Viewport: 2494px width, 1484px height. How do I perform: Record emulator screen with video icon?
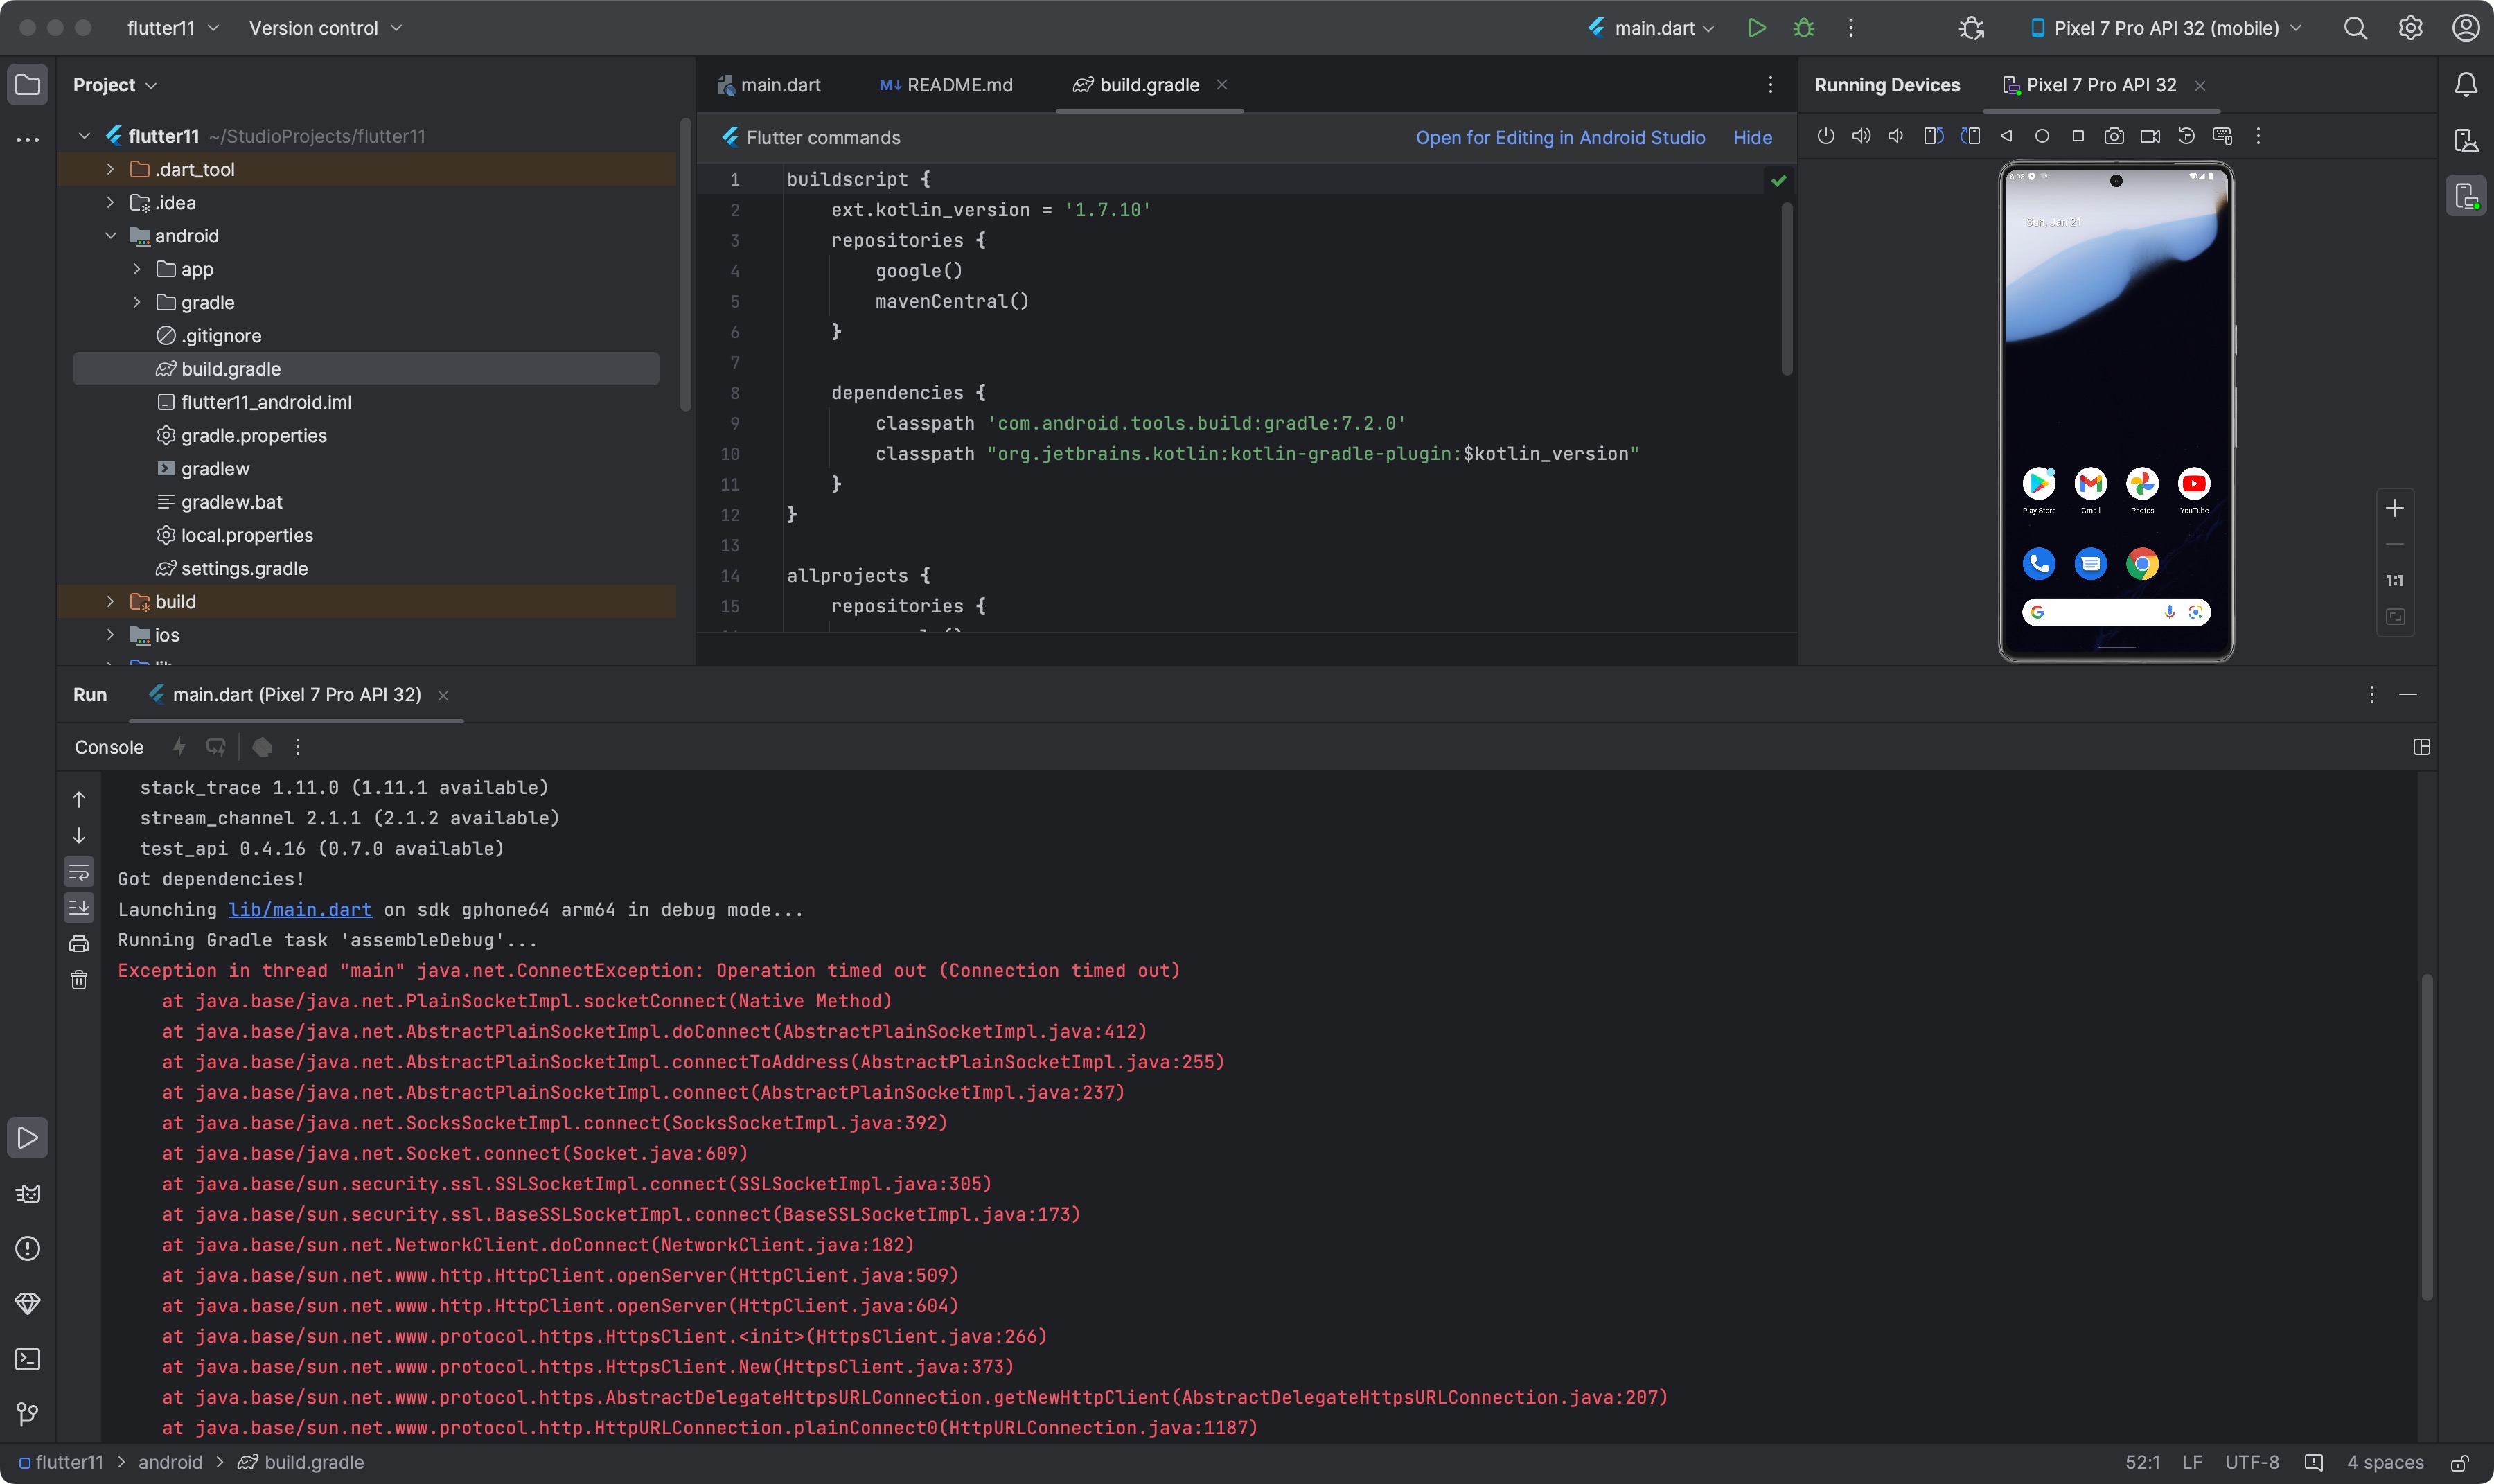tap(2150, 136)
